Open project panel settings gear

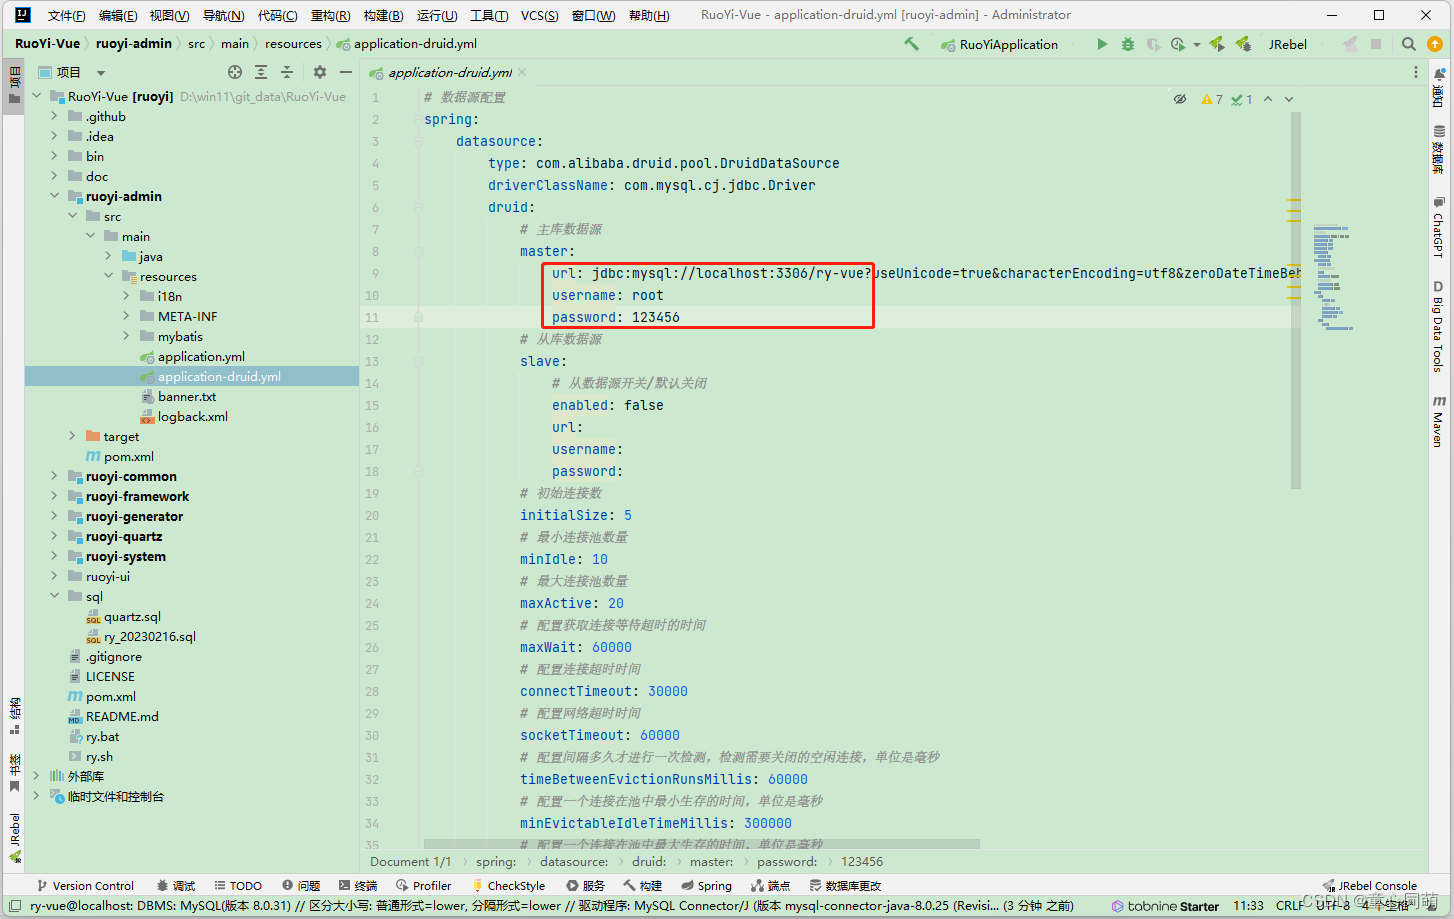[x=320, y=72]
